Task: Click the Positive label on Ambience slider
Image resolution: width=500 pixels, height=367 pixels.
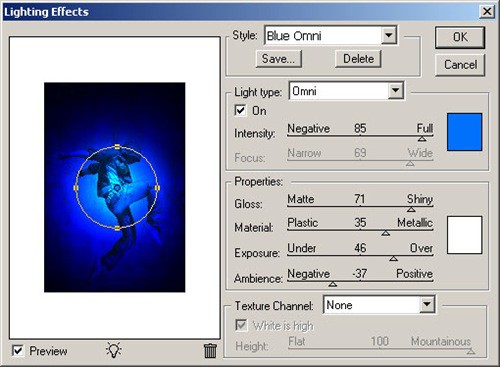Action: (x=414, y=274)
